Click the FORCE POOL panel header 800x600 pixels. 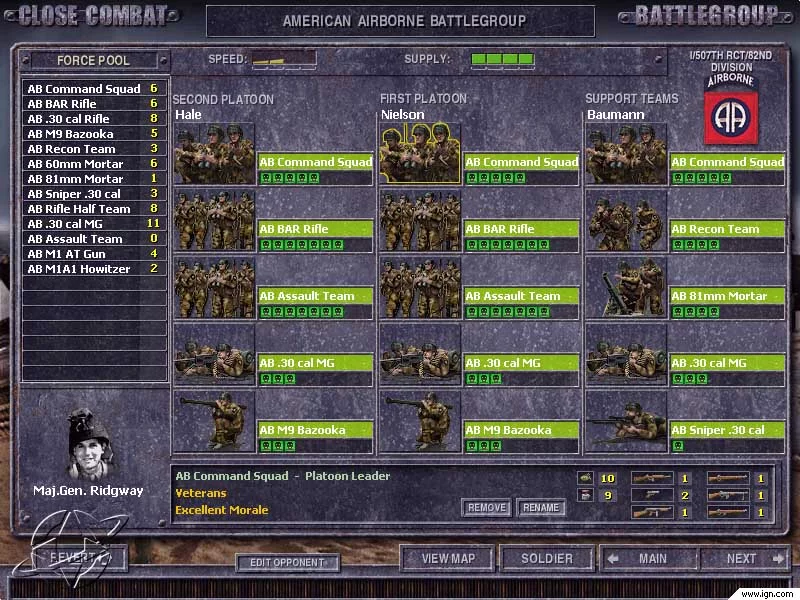pyautogui.click(x=93, y=60)
